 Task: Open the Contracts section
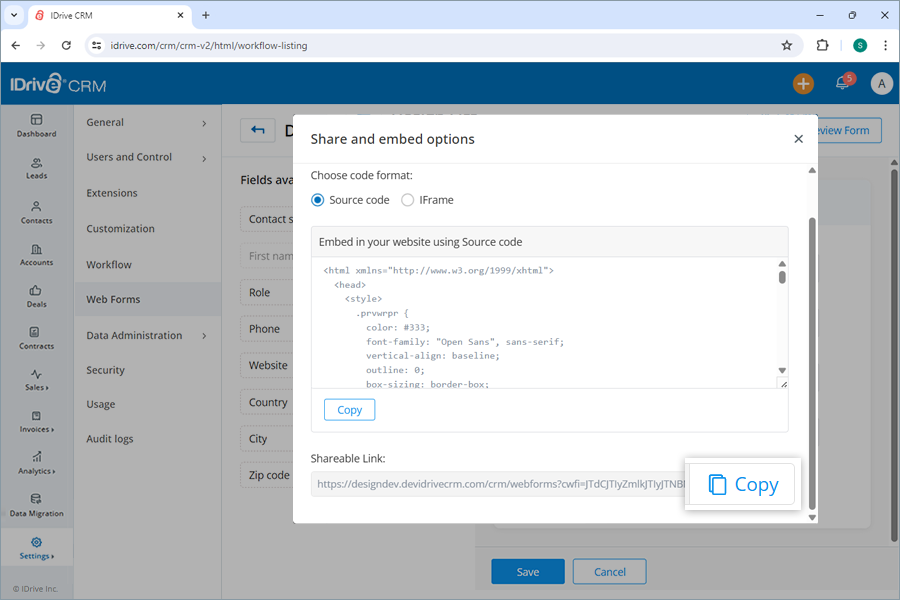(36, 341)
